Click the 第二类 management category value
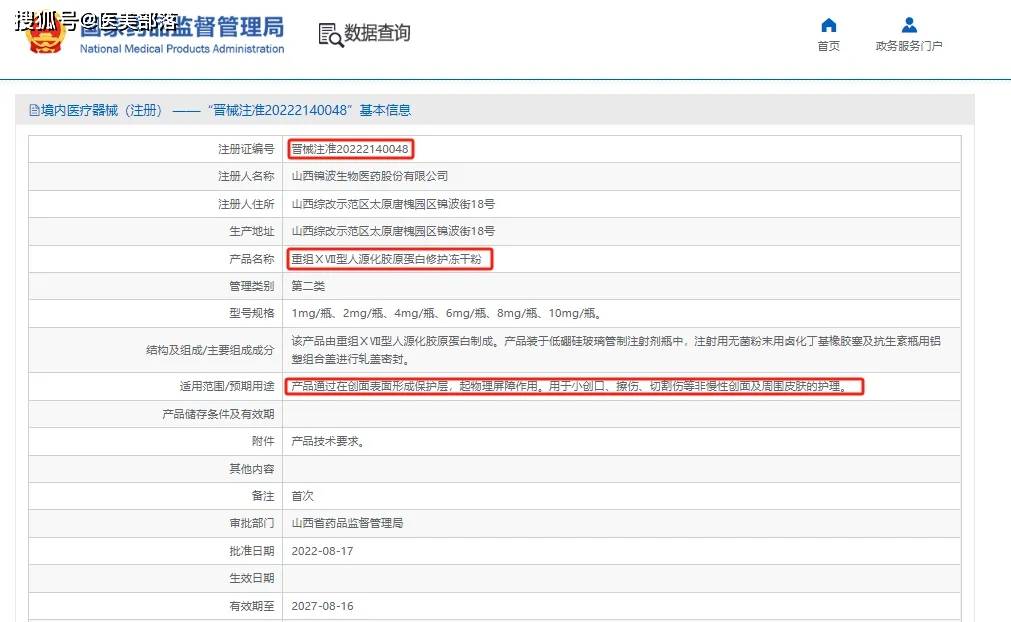1011x622 pixels. point(308,286)
